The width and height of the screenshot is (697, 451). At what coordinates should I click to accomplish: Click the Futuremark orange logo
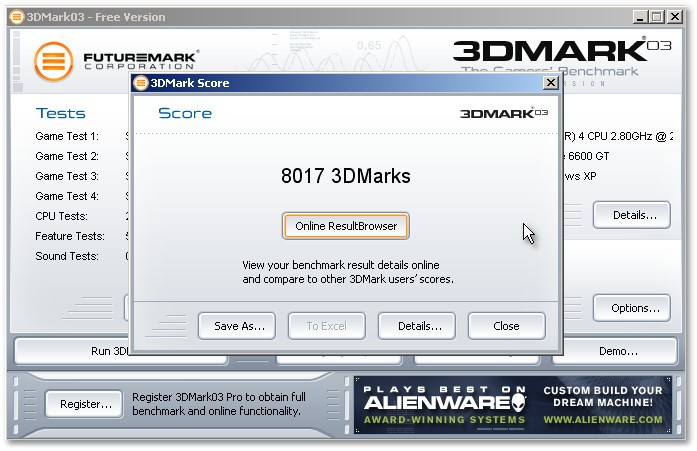[54, 61]
